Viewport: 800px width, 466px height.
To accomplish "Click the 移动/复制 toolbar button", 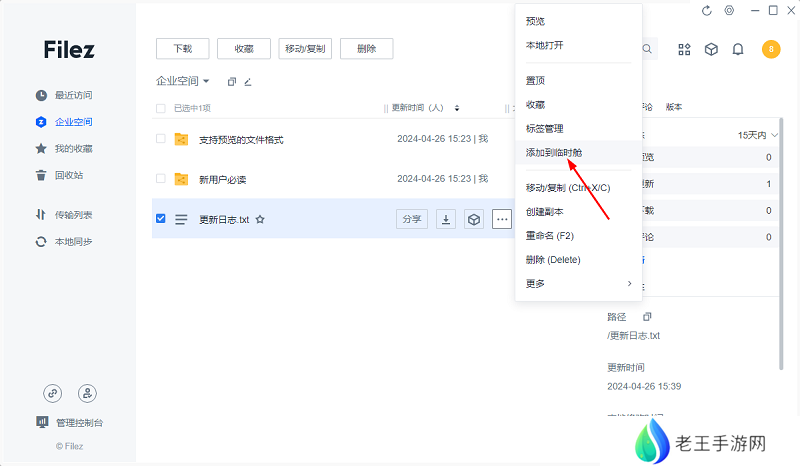I will coord(305,48).
